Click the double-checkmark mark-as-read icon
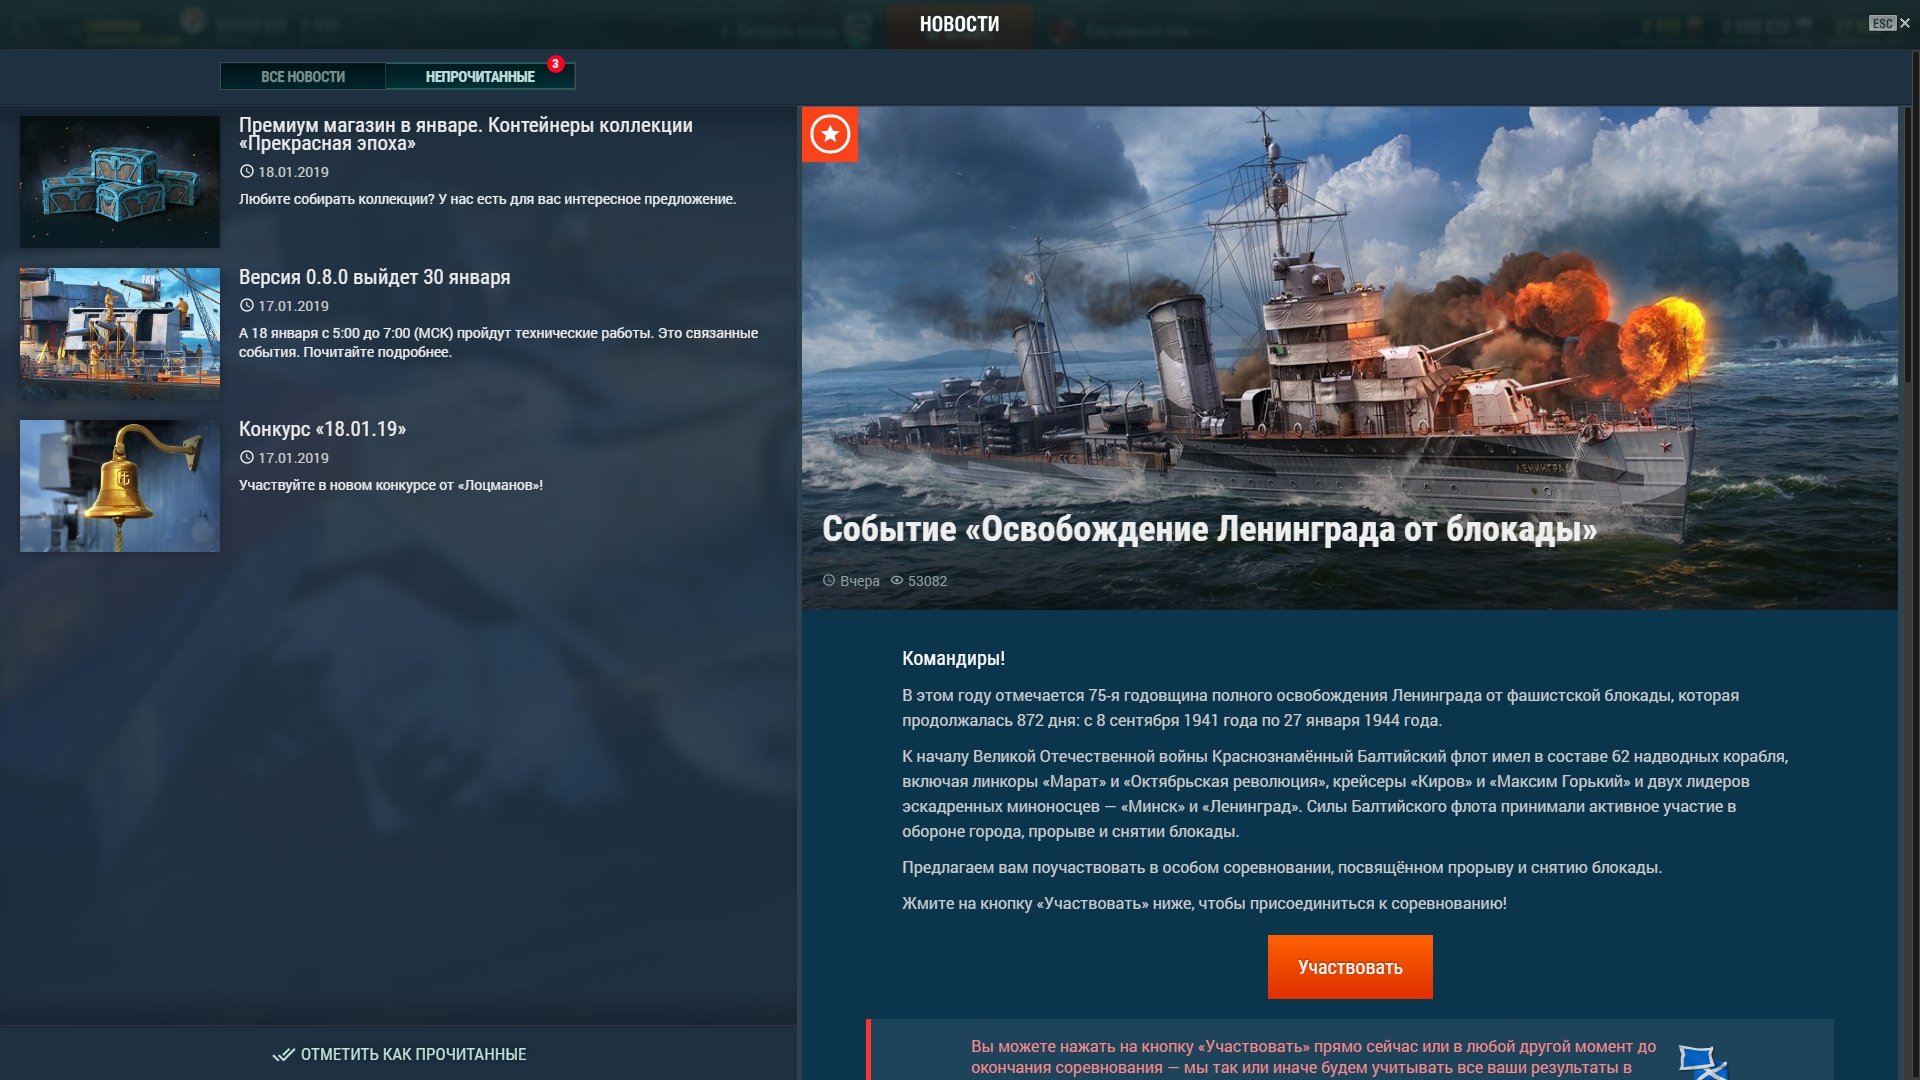 tap(284, 1054)
